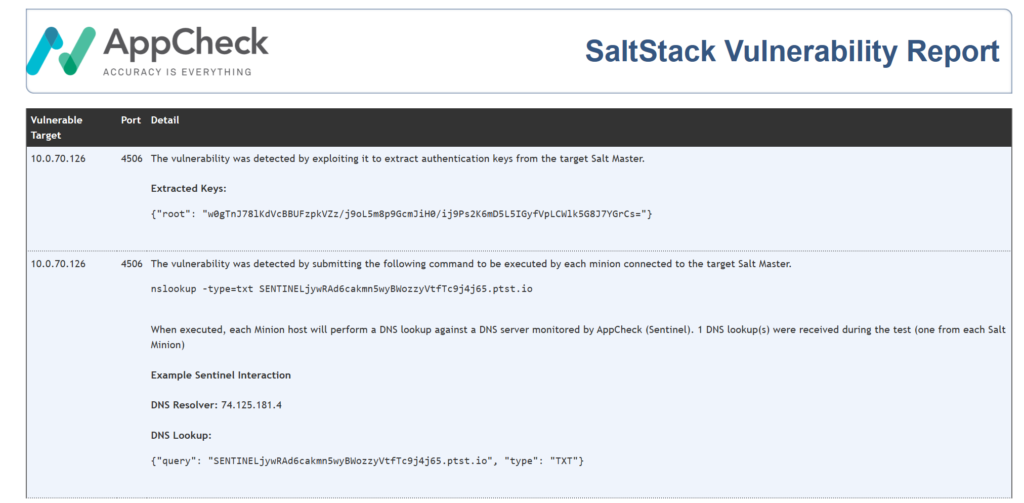Screen dimensions: 1024x503
Task: Select the Port column header
Action: click(131, 120)
